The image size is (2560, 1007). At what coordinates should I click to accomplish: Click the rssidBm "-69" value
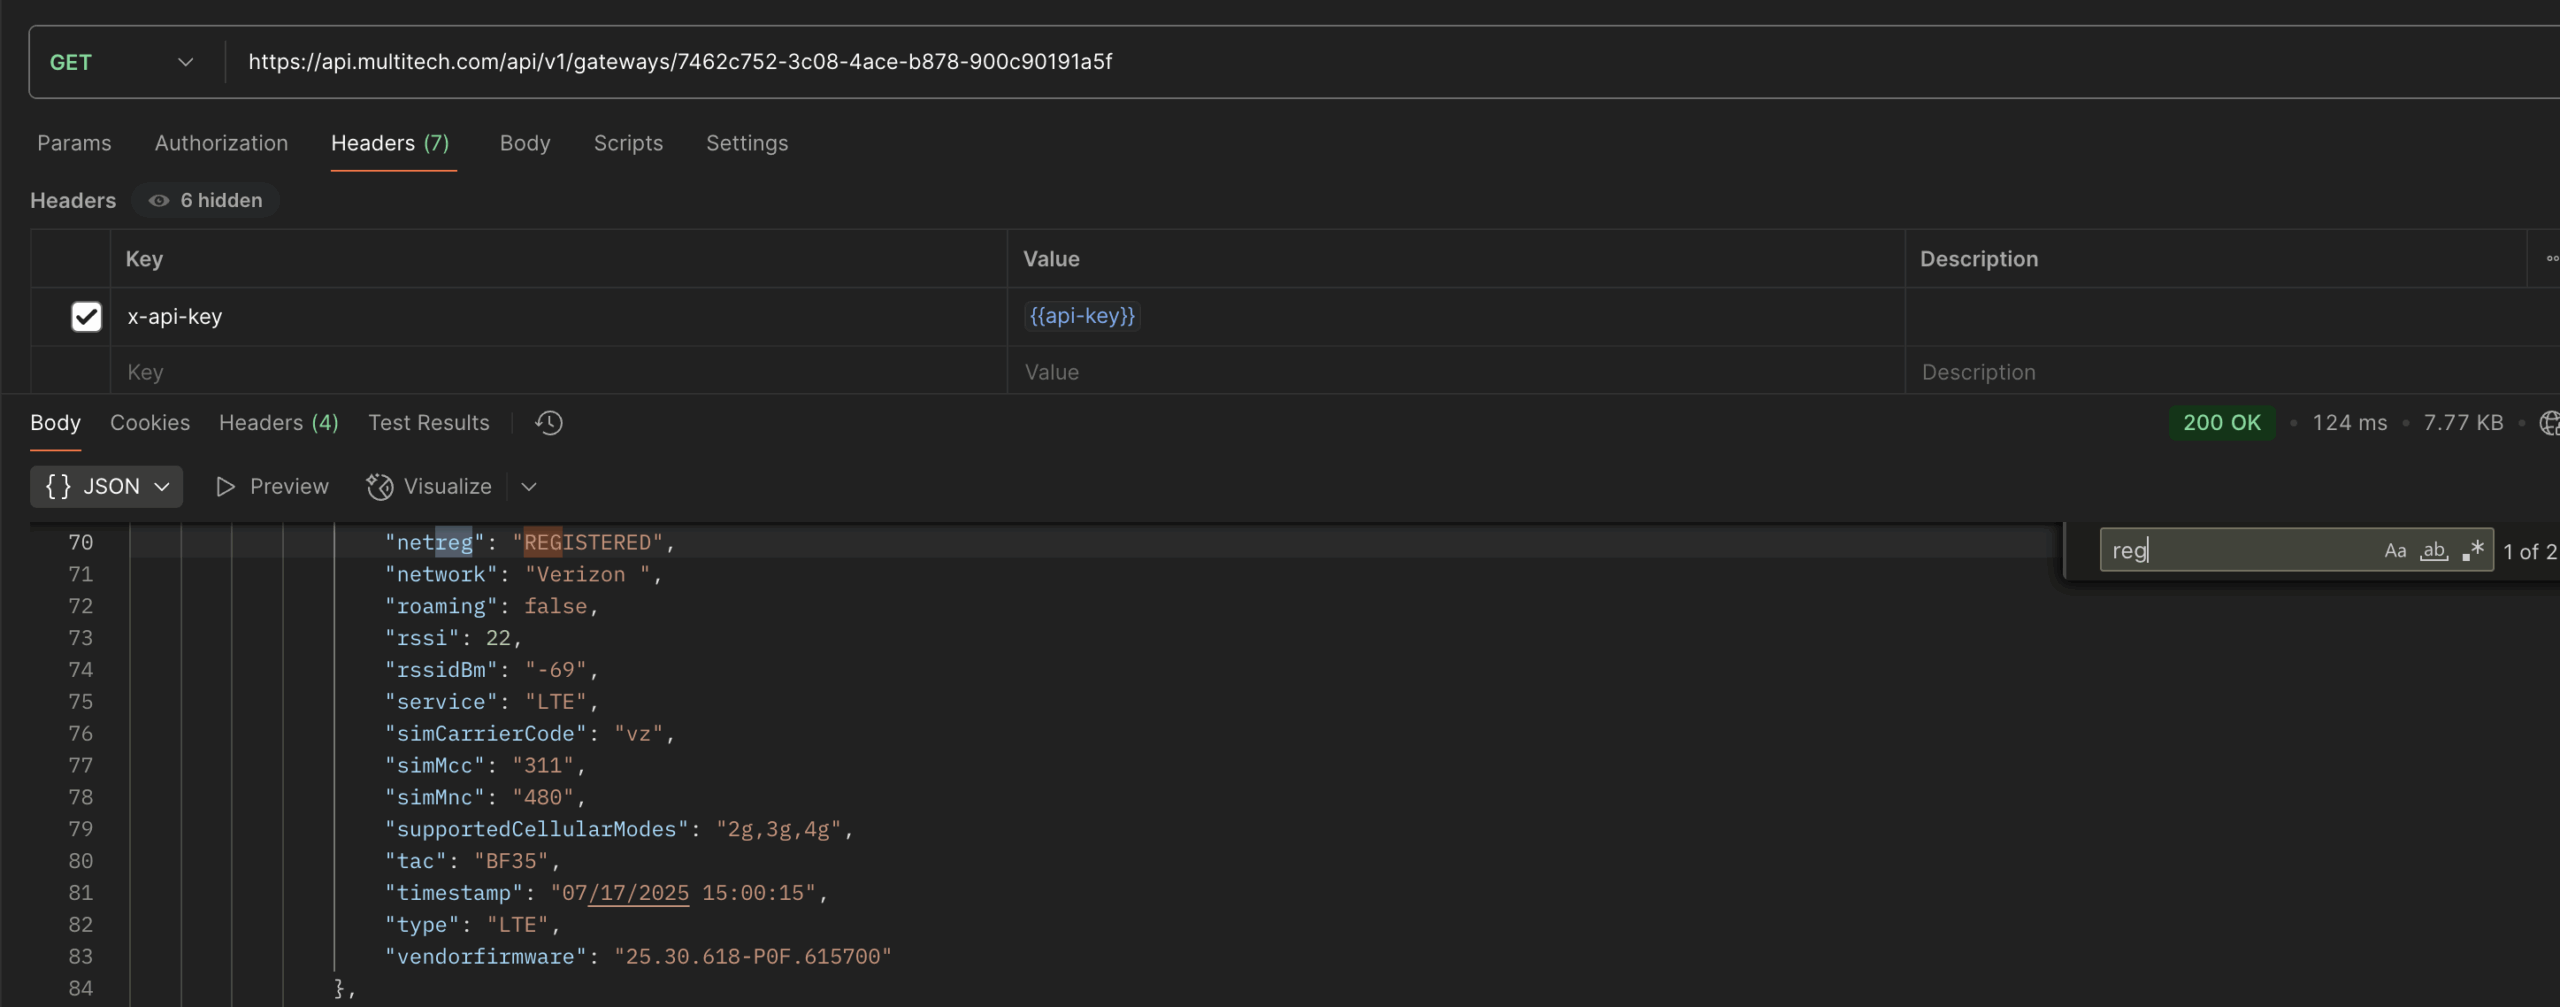click(556, 670)
